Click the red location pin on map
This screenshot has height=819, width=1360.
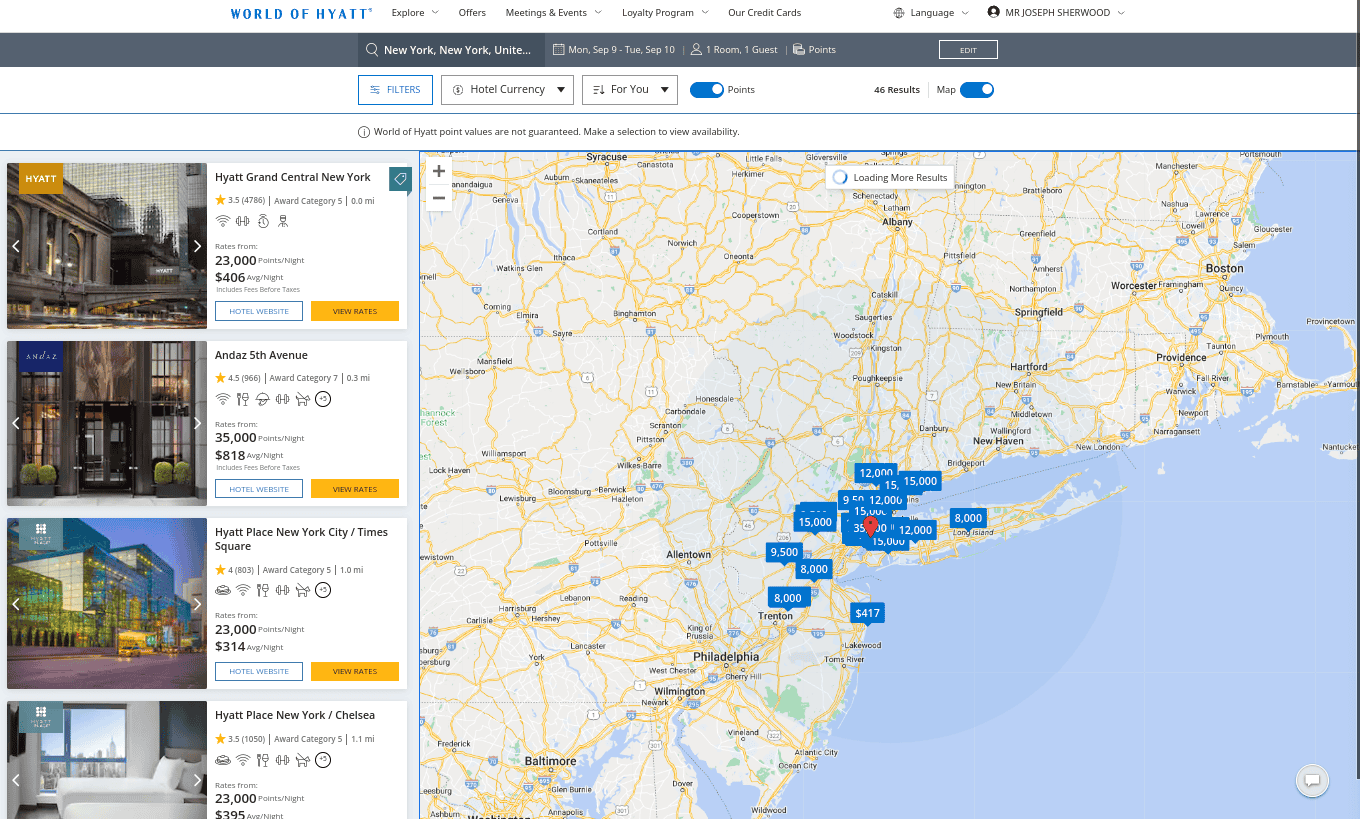click(x=870, y=526)
